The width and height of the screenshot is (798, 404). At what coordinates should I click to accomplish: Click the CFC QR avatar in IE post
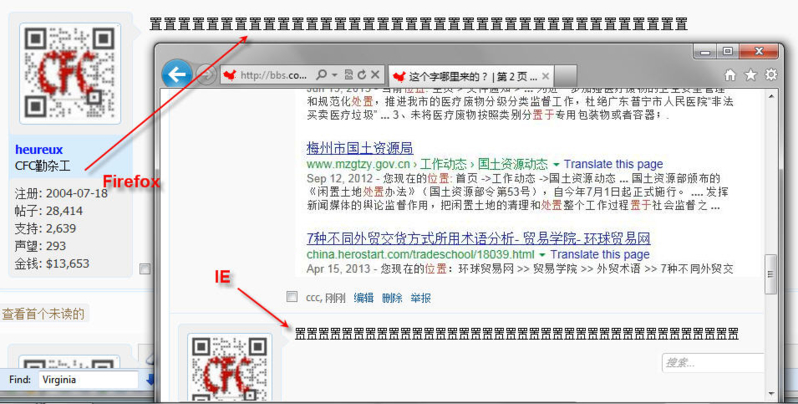tap(230, 369)
